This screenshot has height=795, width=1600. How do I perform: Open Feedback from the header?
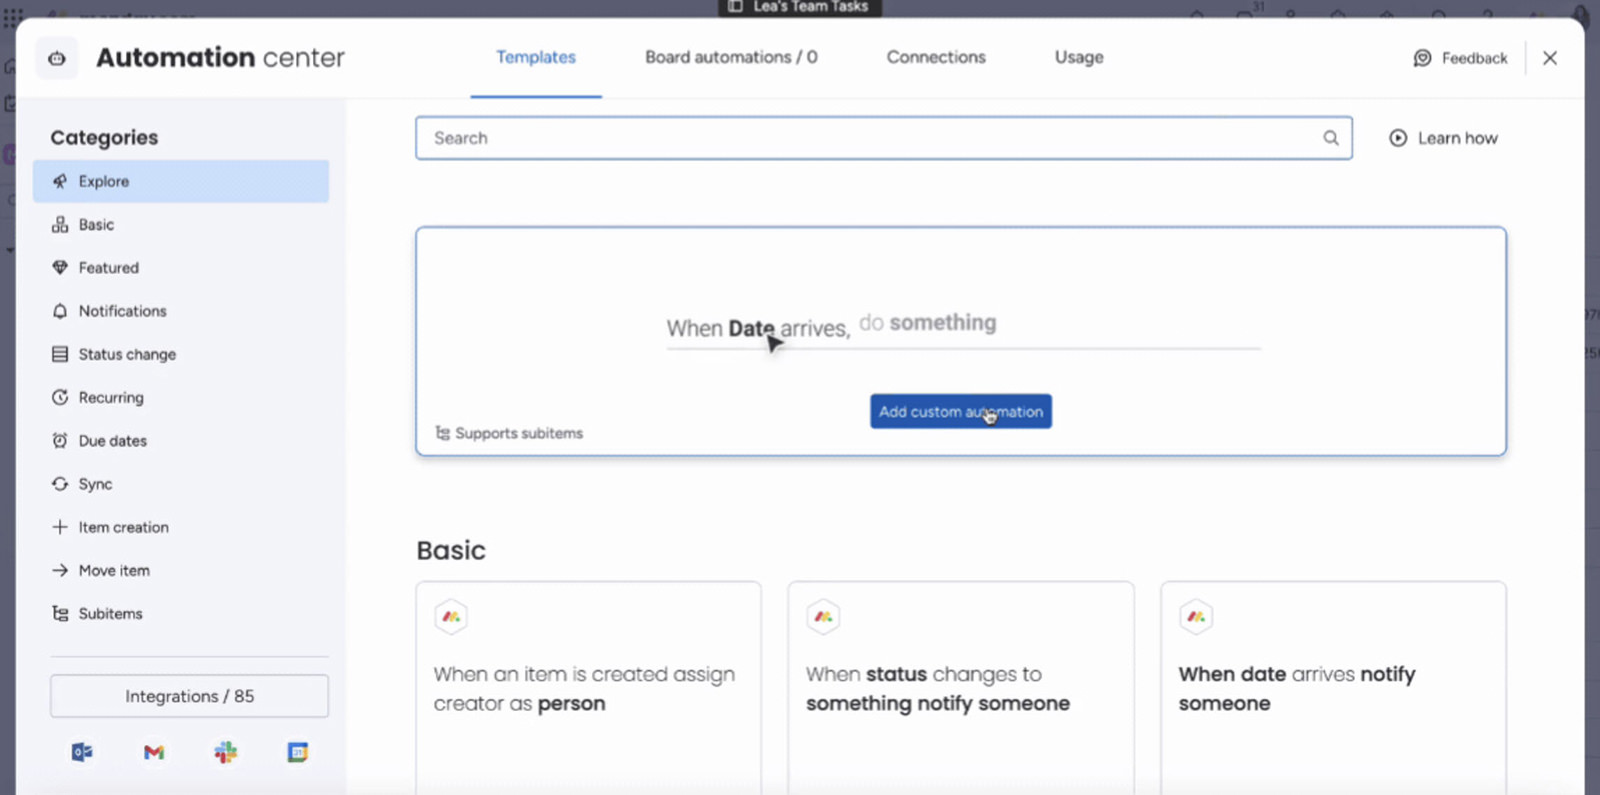[x=1460, y=58]
